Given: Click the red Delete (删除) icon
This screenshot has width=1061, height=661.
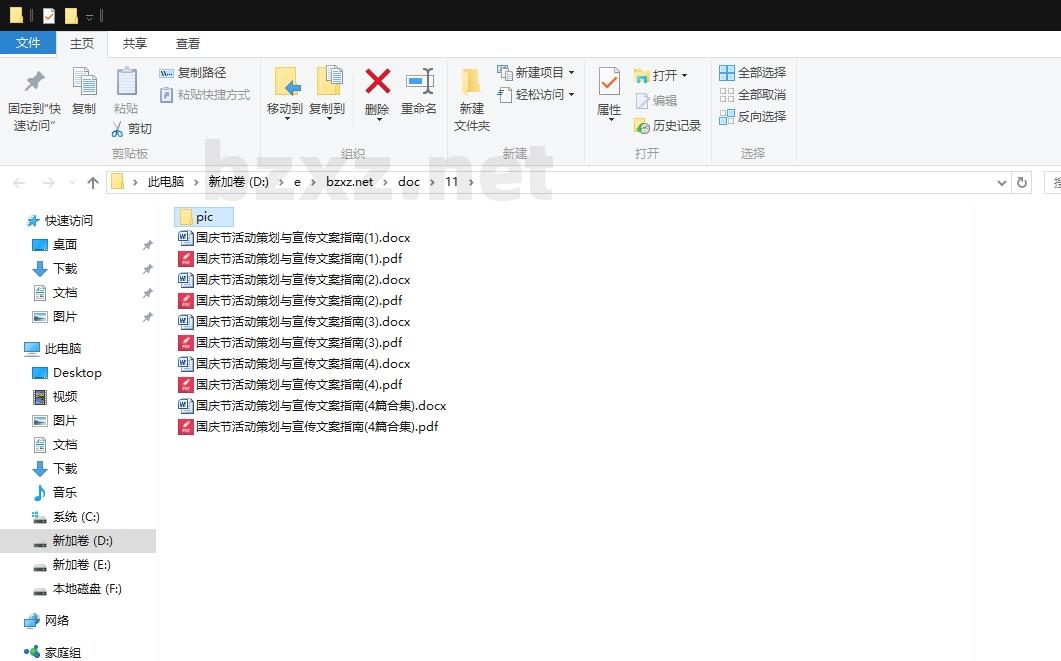Looking at the screenshot, I should 377,82.
